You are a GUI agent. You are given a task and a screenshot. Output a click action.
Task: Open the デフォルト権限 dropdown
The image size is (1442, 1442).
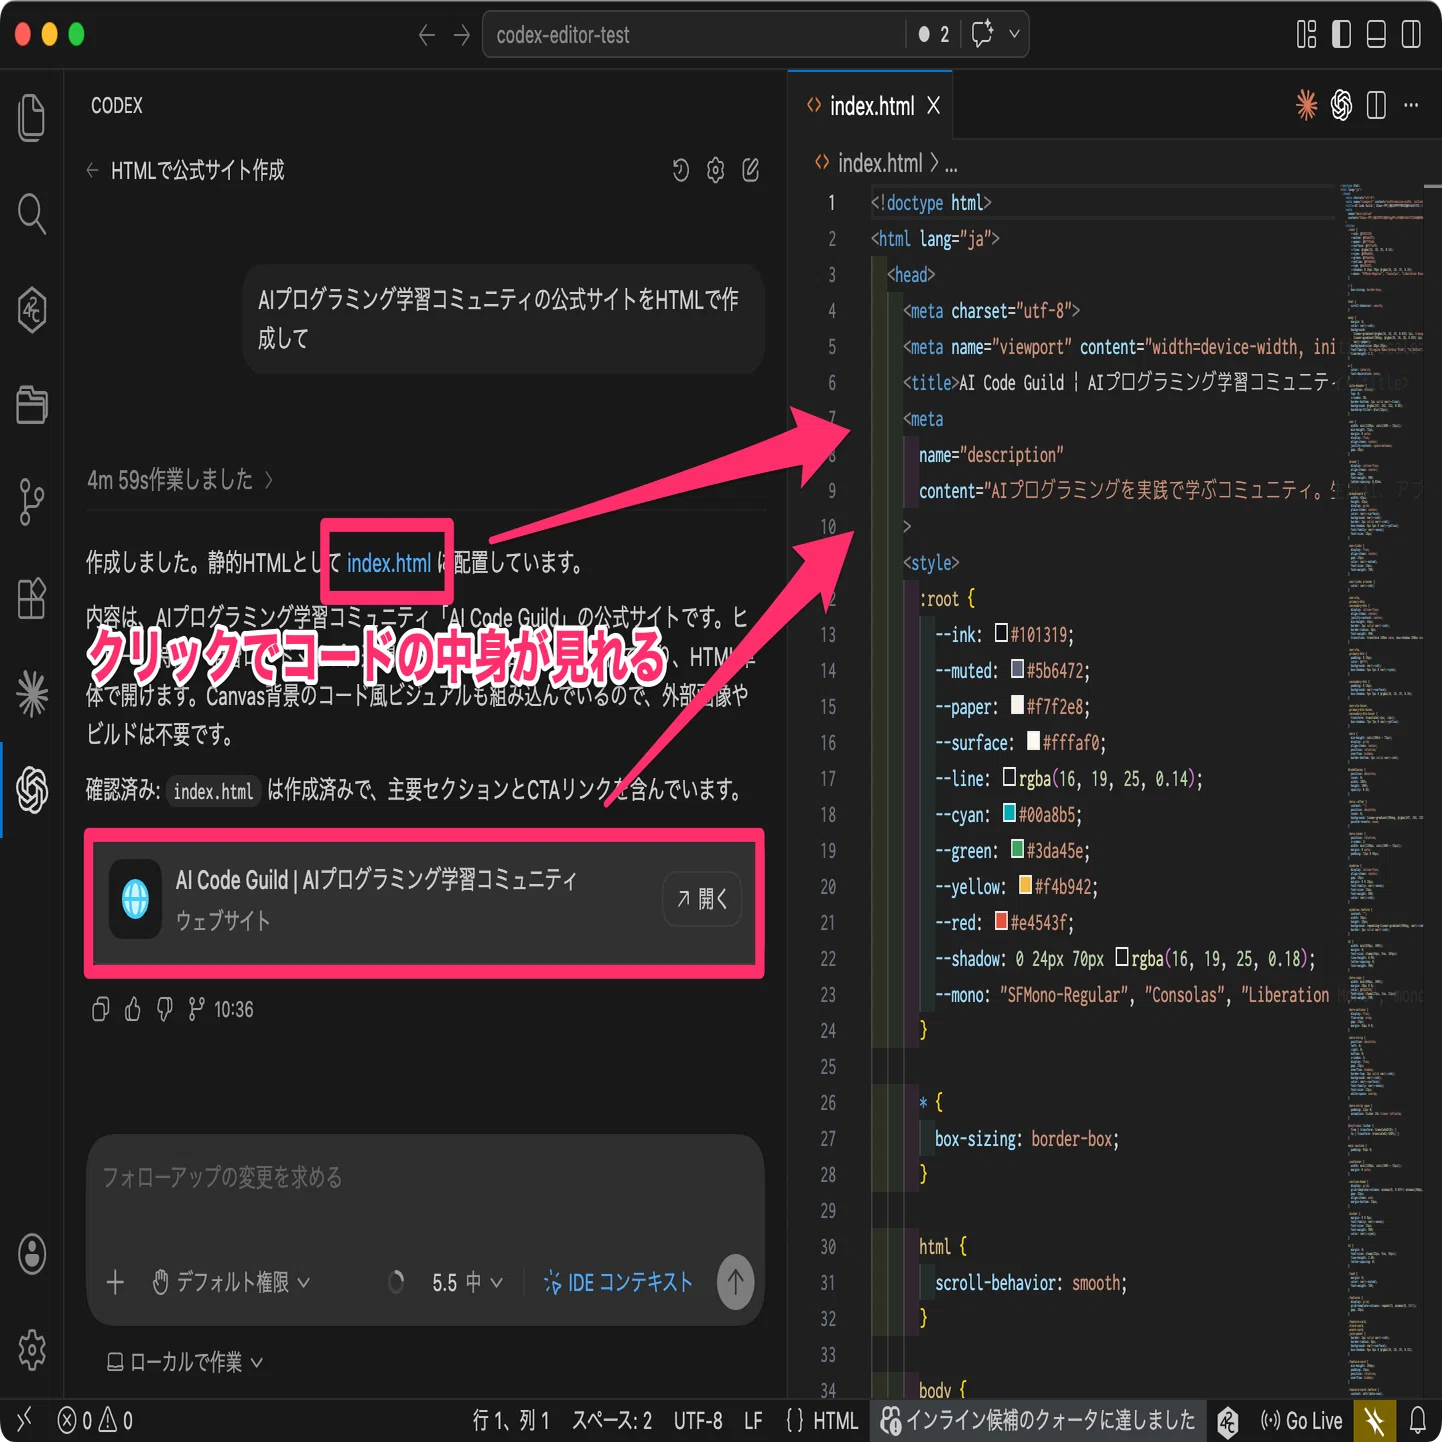click(x=231, y=1282)
